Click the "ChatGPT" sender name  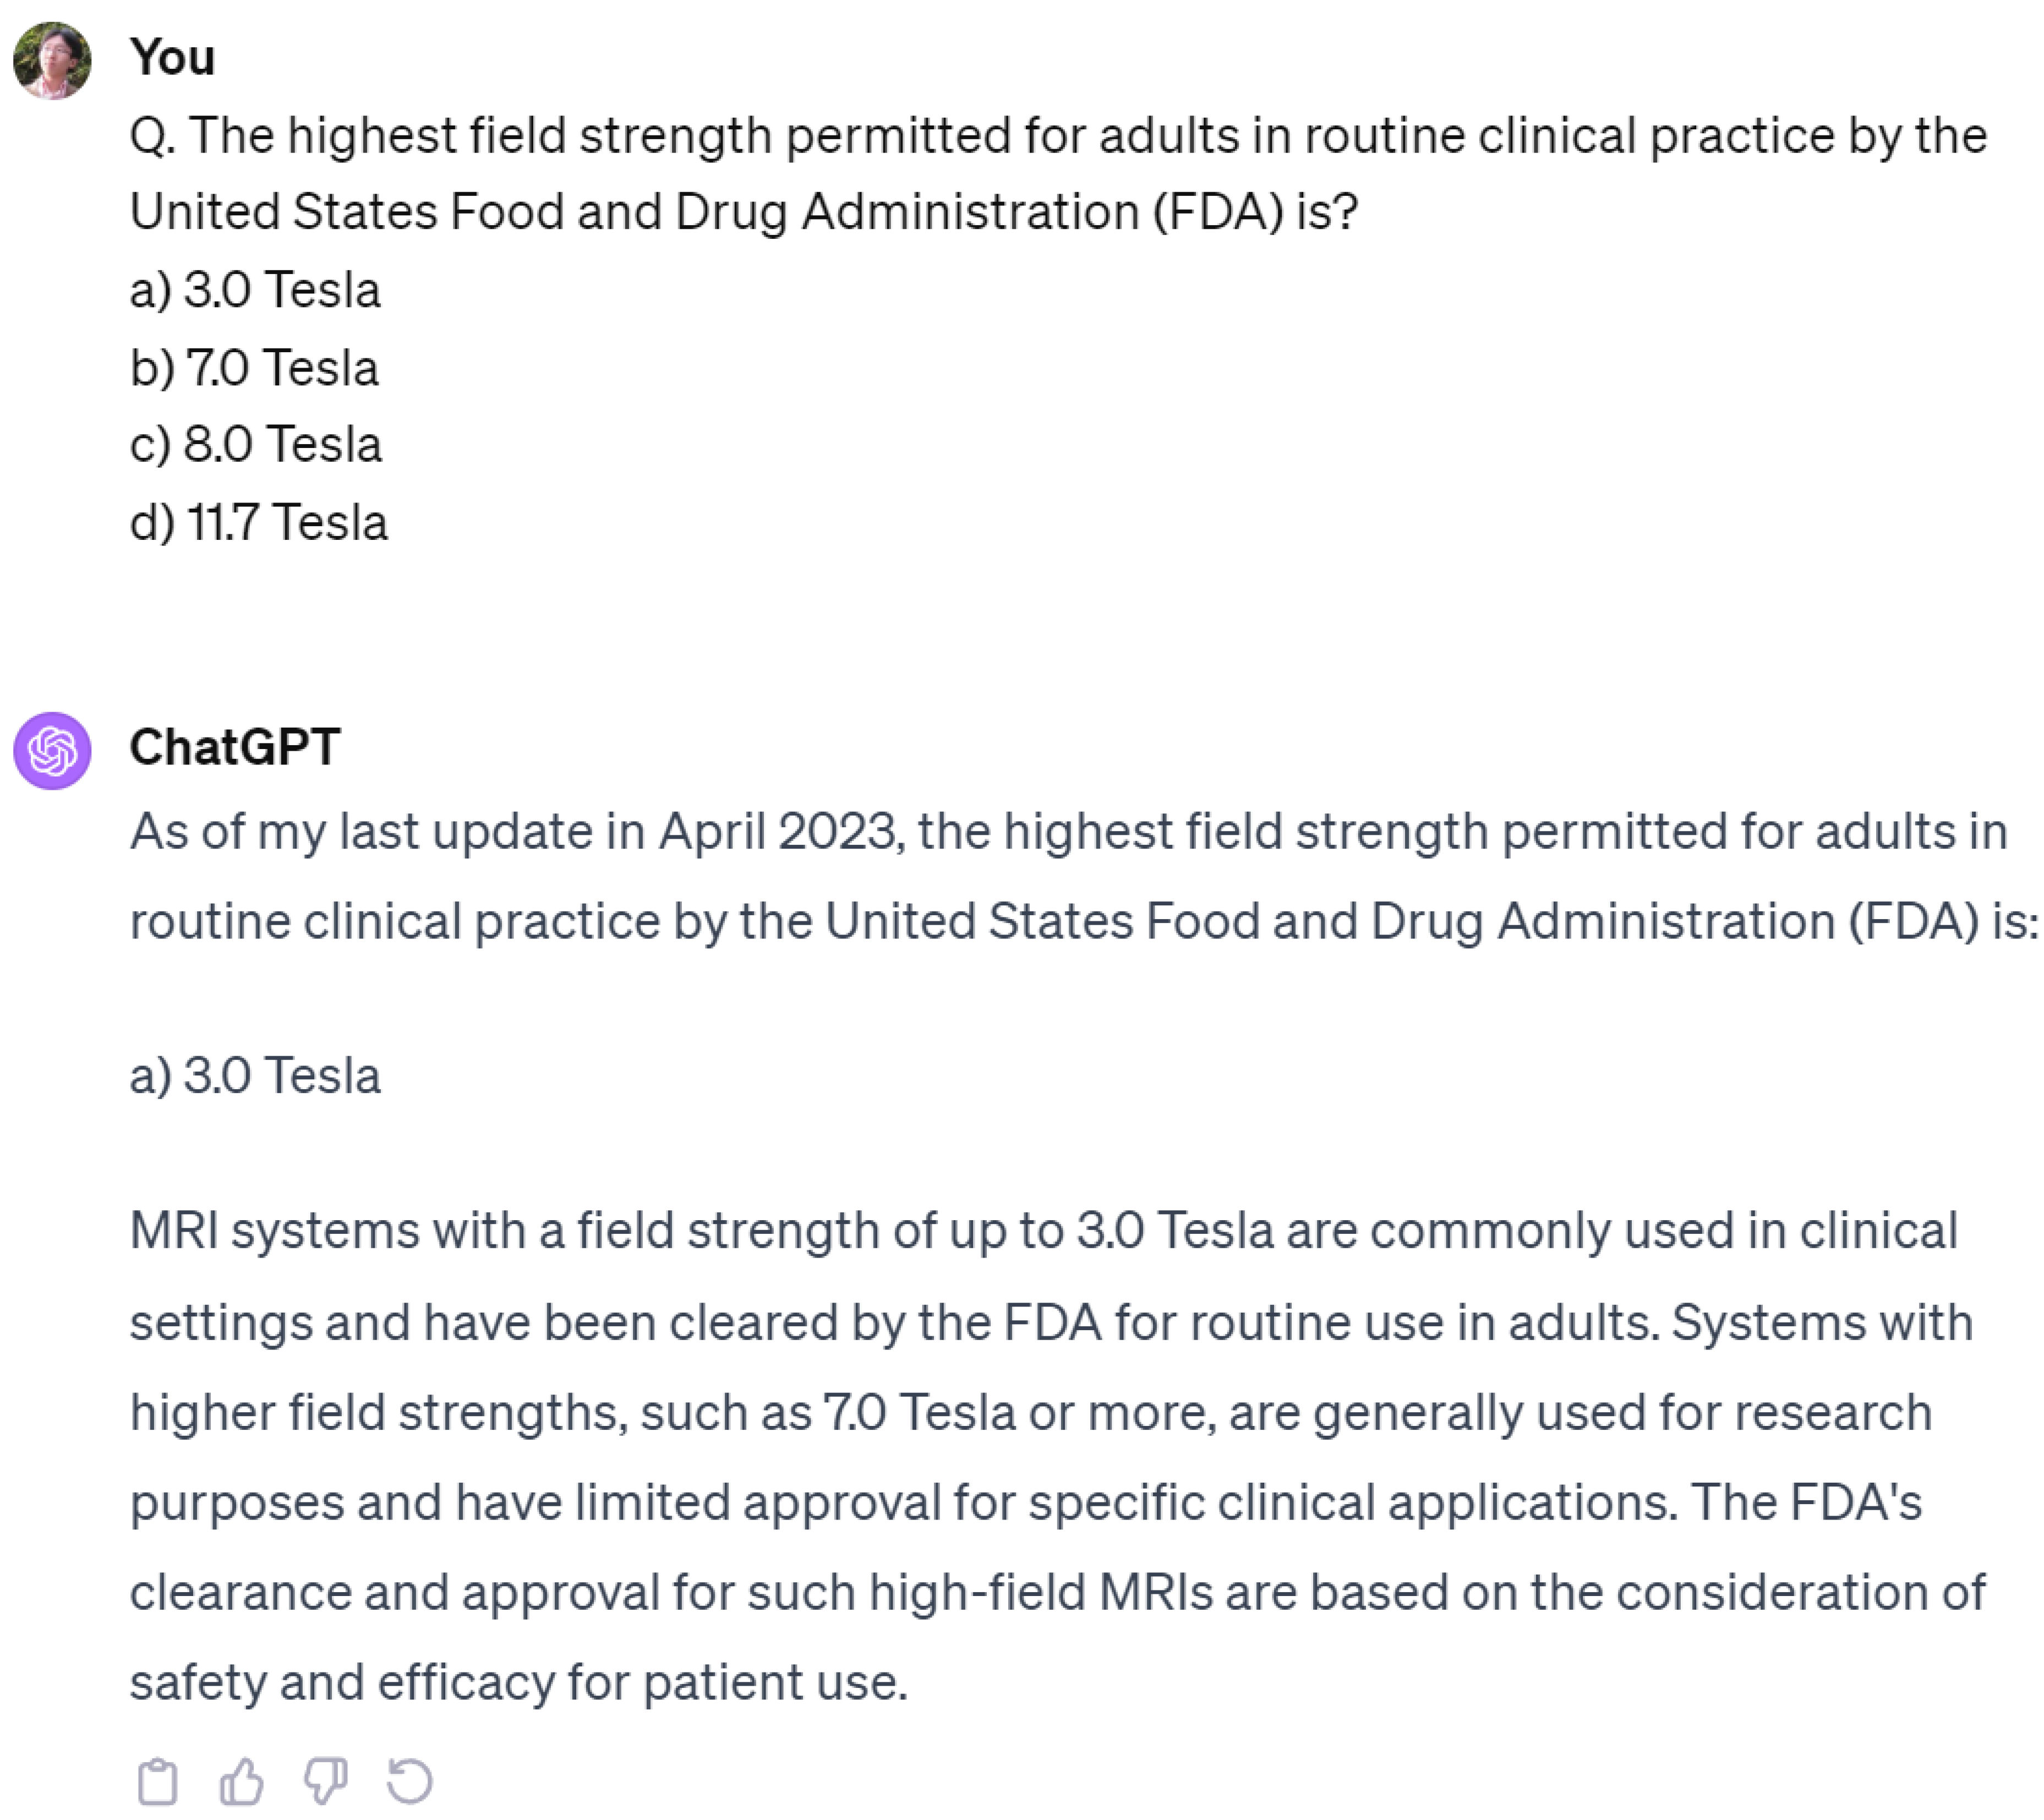click(235, 747)
